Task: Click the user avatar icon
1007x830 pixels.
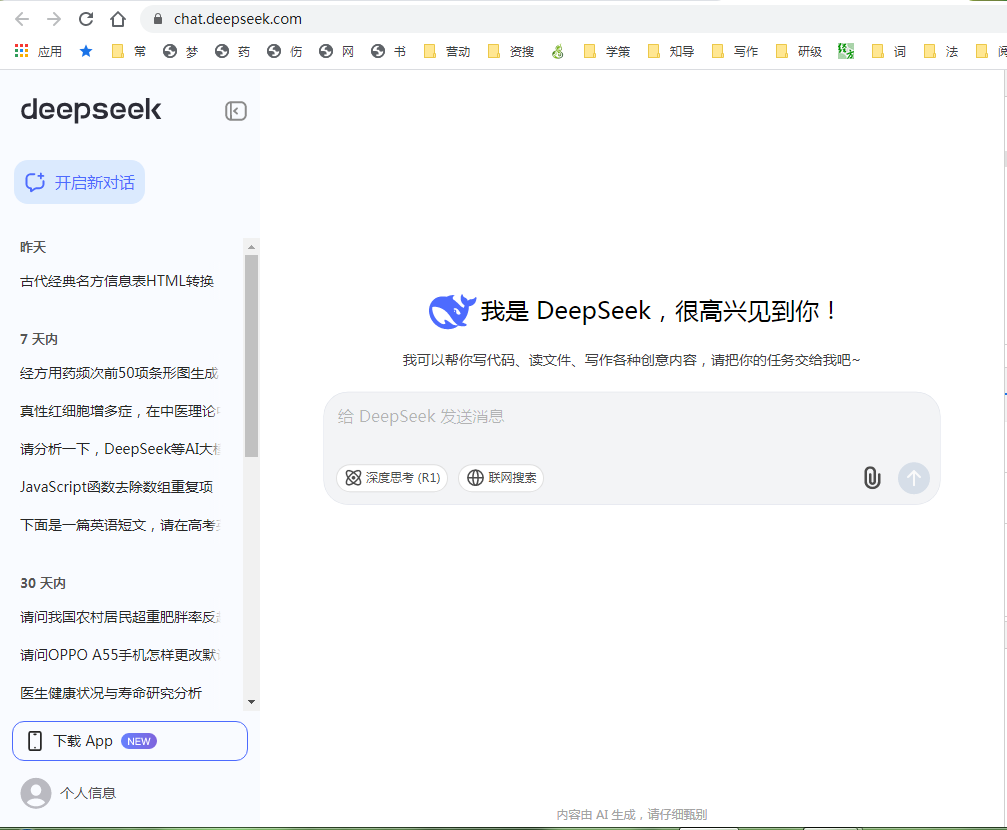Action: (36, 793)
